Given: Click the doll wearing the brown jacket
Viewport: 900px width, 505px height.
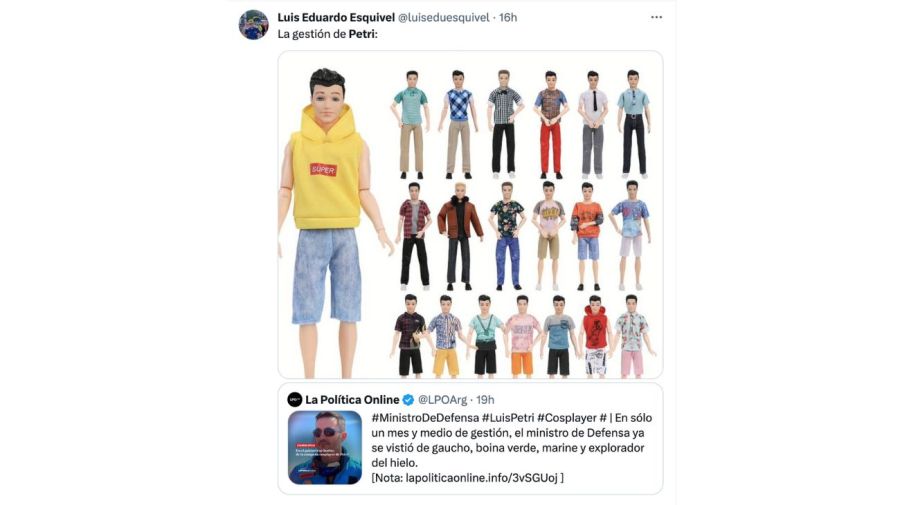Looking at the screenshot, I should pos(459,236).
